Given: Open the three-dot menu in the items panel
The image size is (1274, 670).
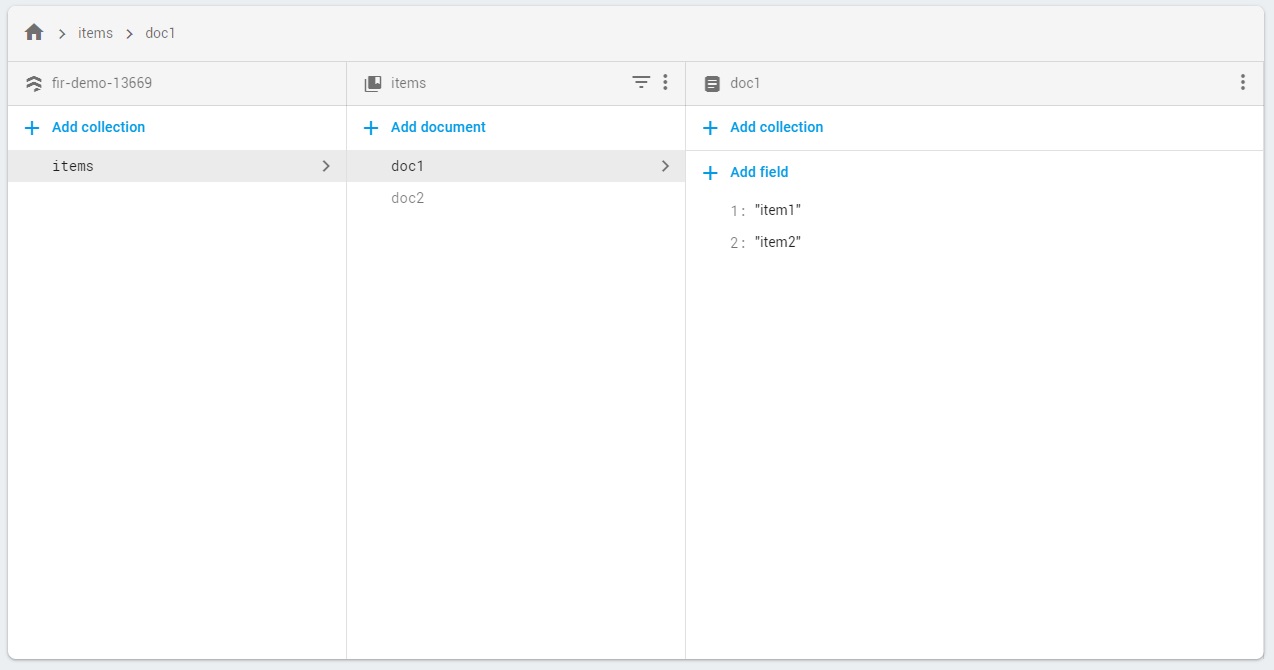Looking at the screenshot, I should [x=665, y=82].
